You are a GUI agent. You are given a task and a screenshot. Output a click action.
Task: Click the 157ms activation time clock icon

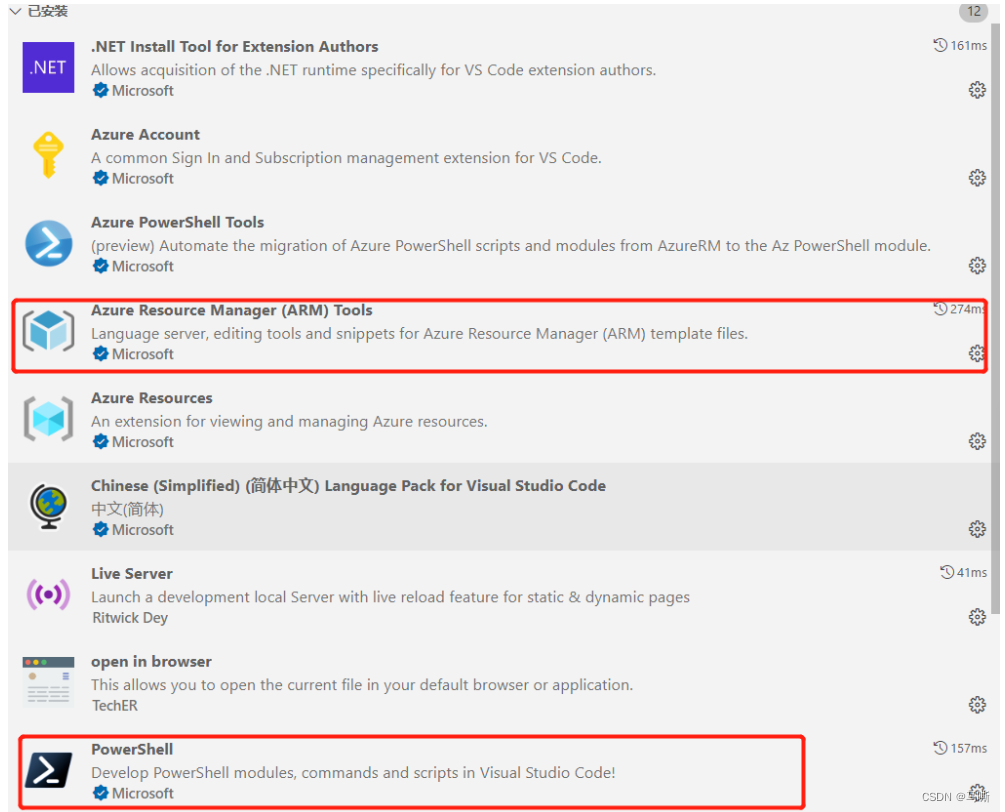tap(940, 747)
